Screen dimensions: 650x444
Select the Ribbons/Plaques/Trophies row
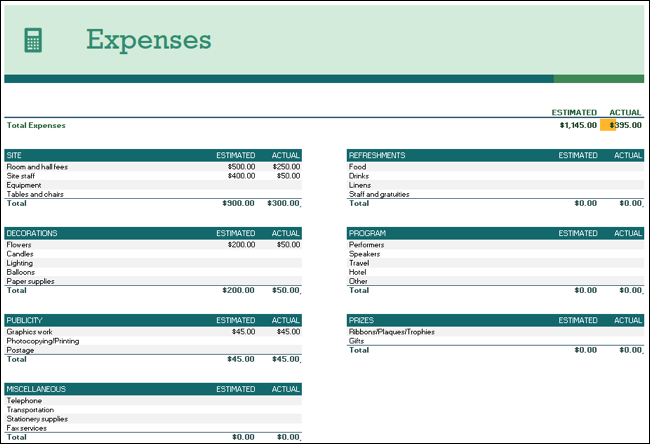[495, 332]
